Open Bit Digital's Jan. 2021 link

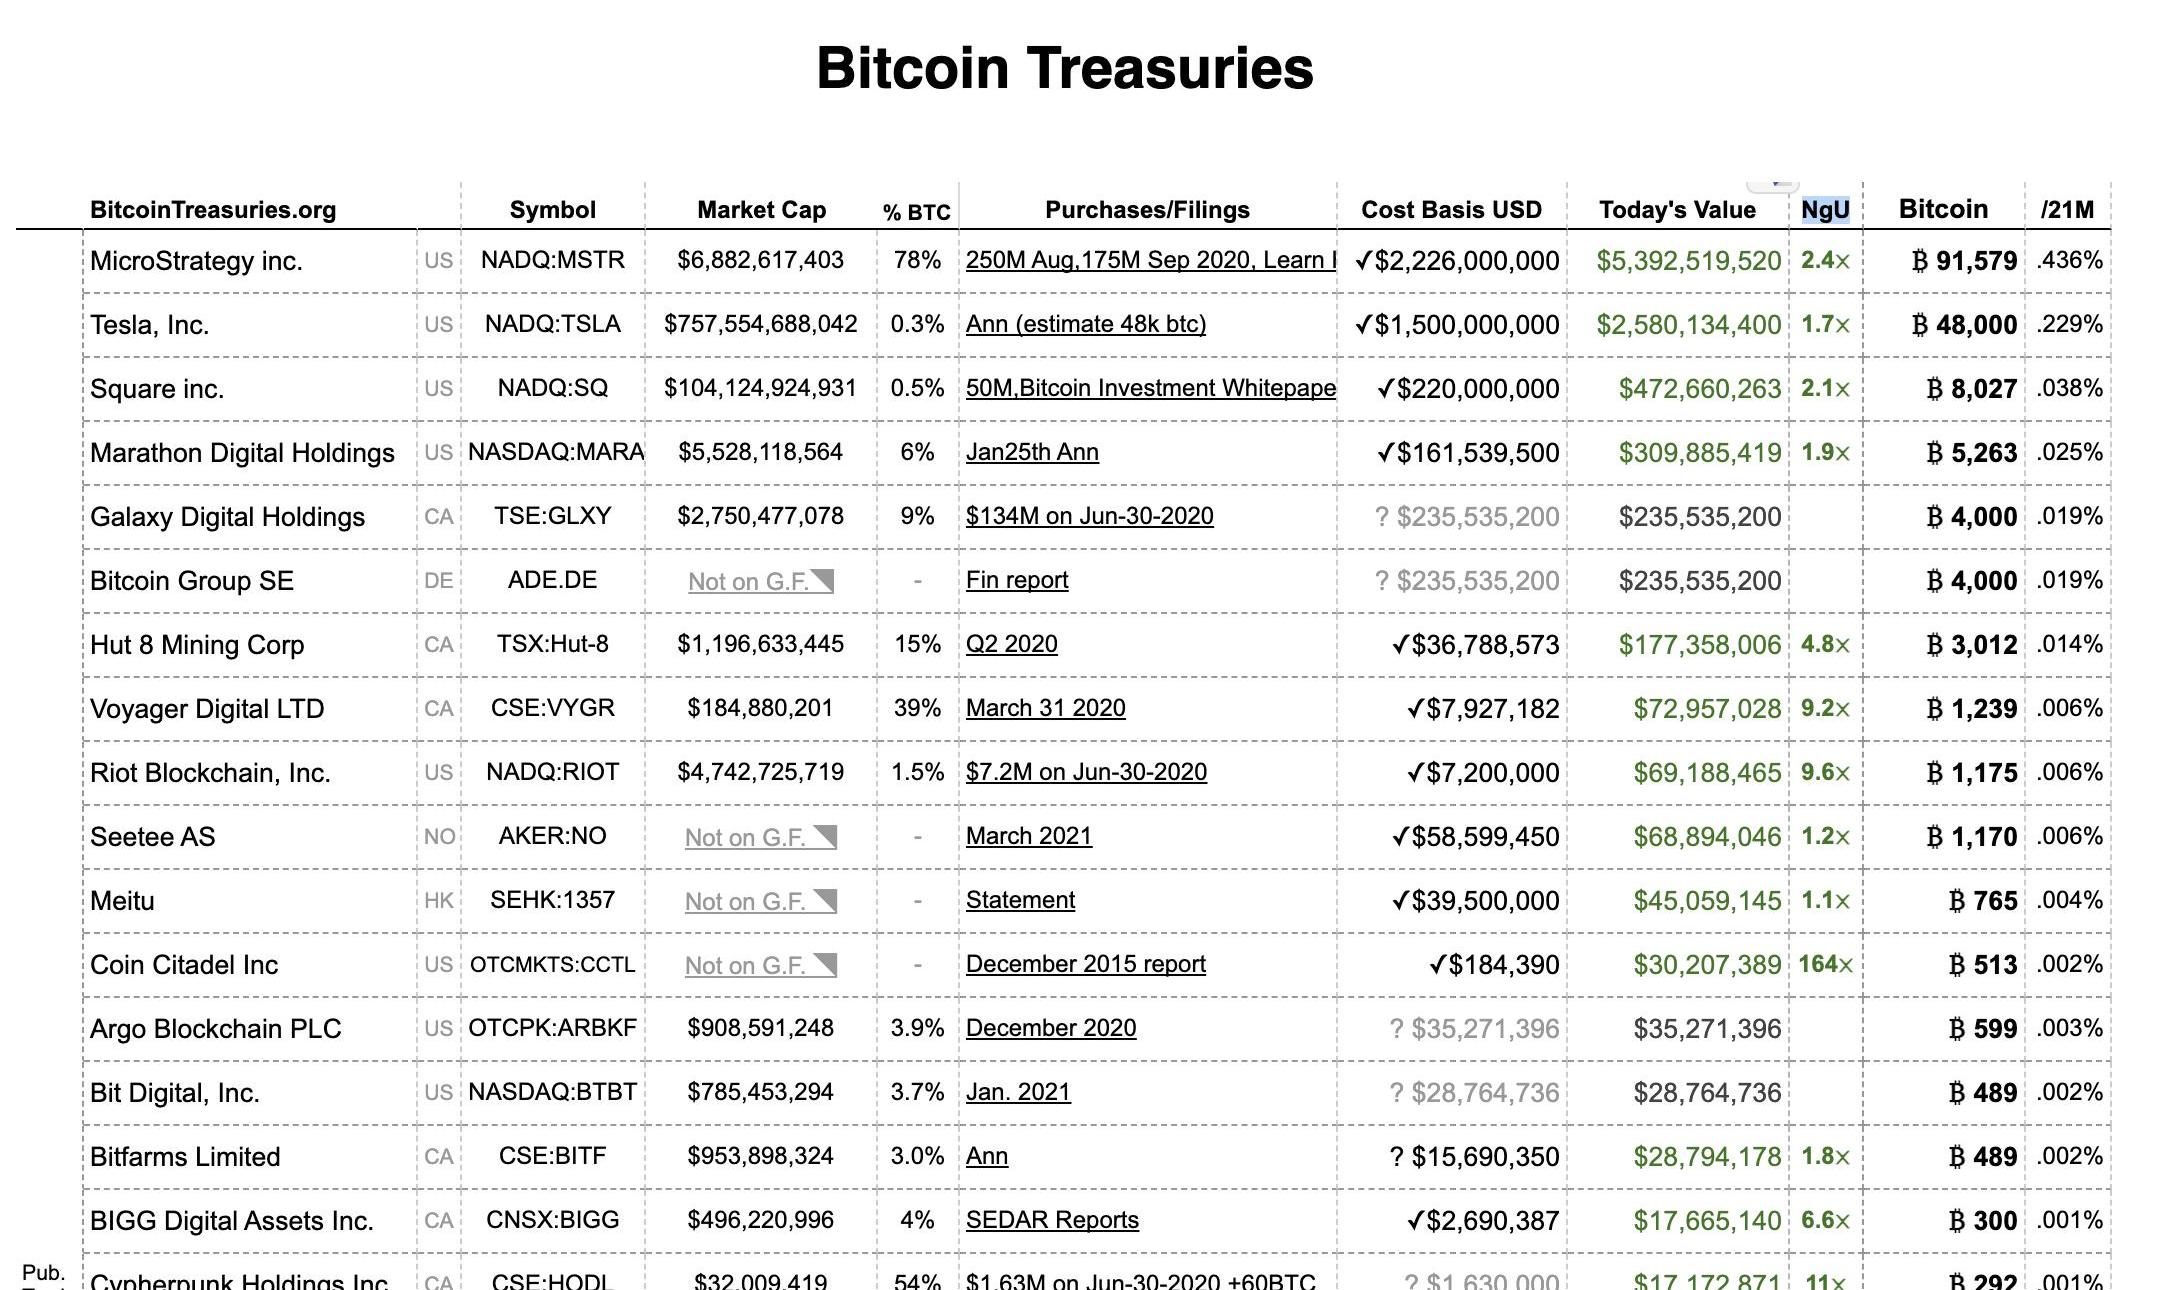coord(1018,1092)
